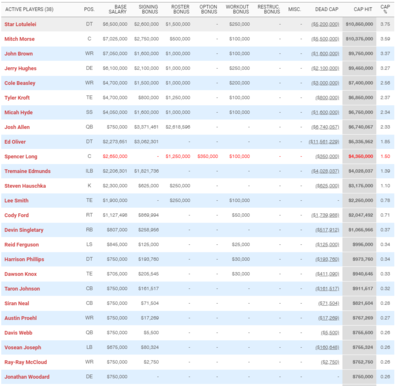Open Star Lotulelei dead cap value

(325, 24)
